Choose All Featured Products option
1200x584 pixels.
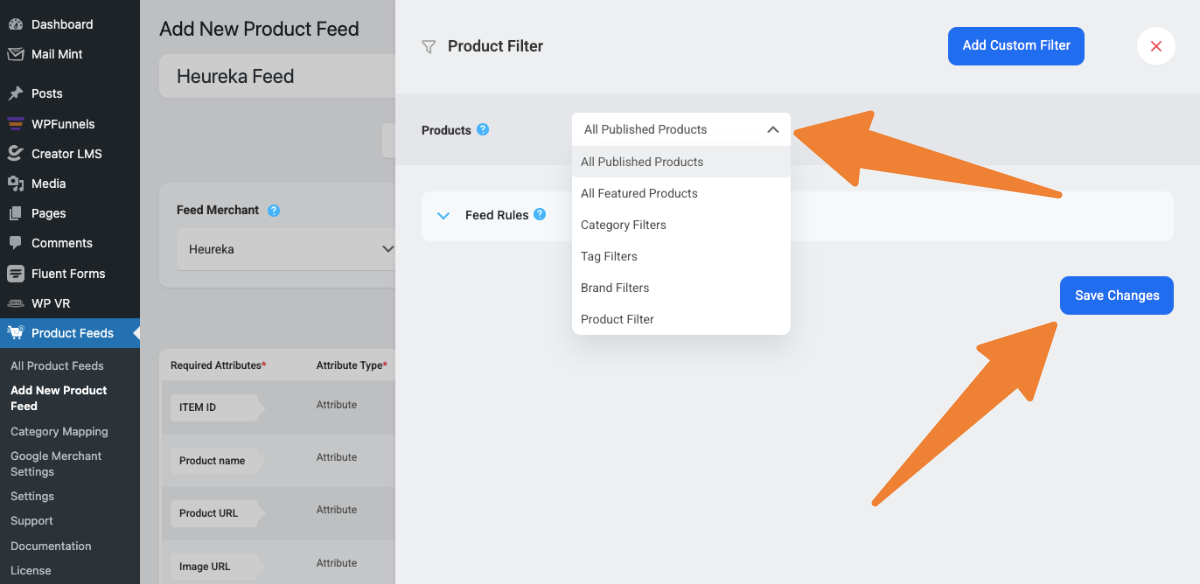(x=639, y=193)
